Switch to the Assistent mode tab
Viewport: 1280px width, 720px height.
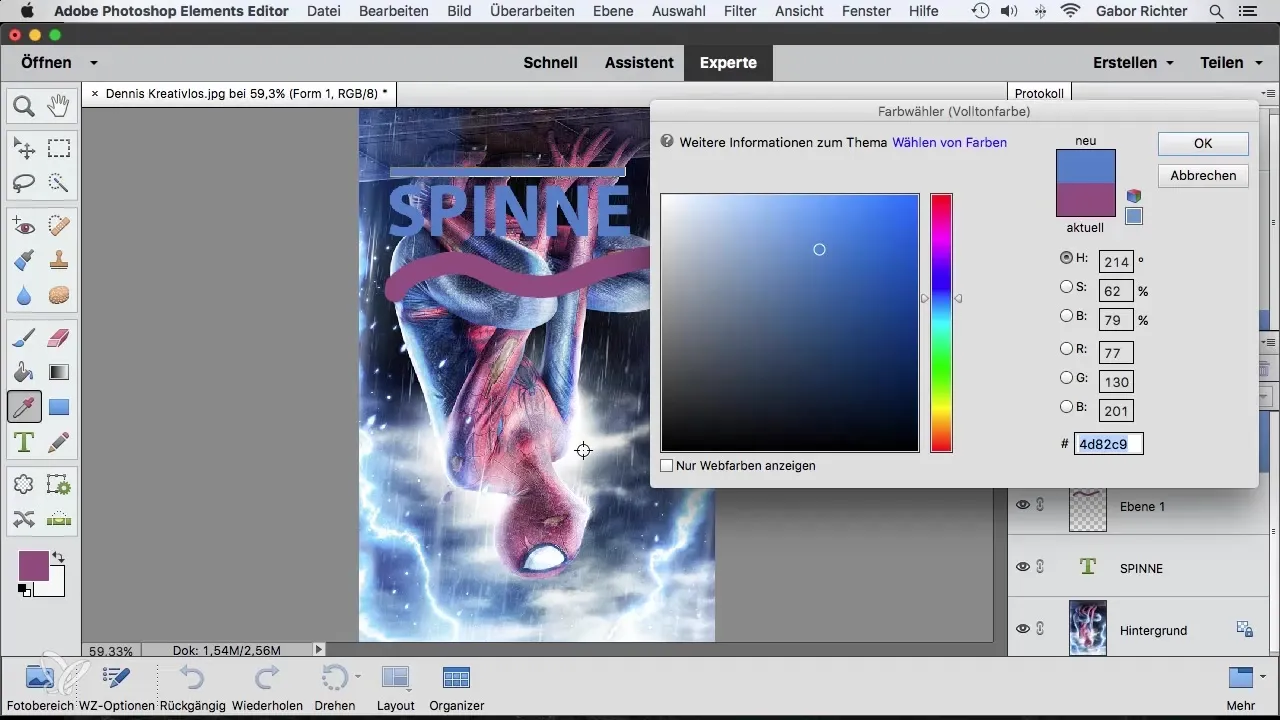[x=639, y=62]
